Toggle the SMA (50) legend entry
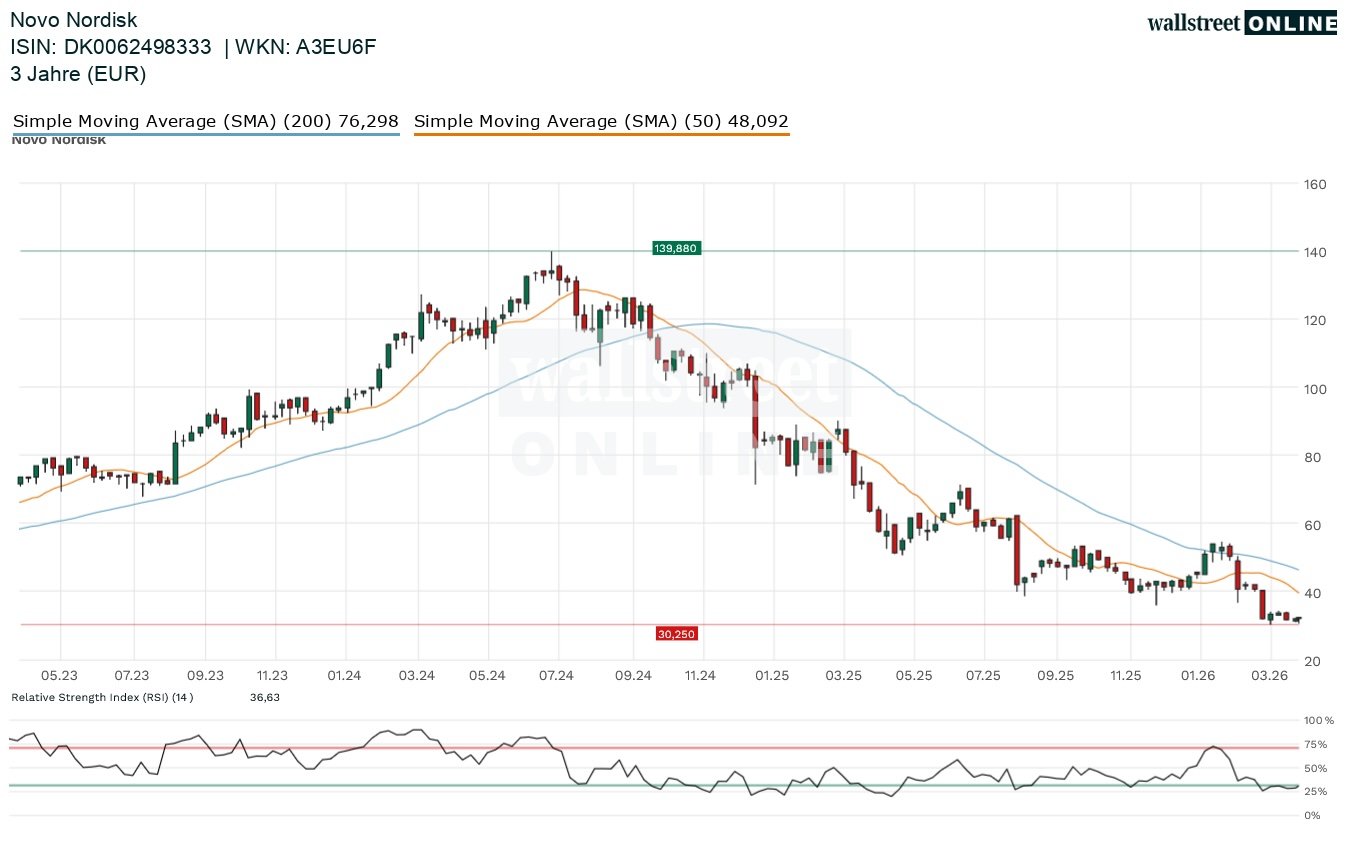Screen dimensions: 1349x843 601,121
